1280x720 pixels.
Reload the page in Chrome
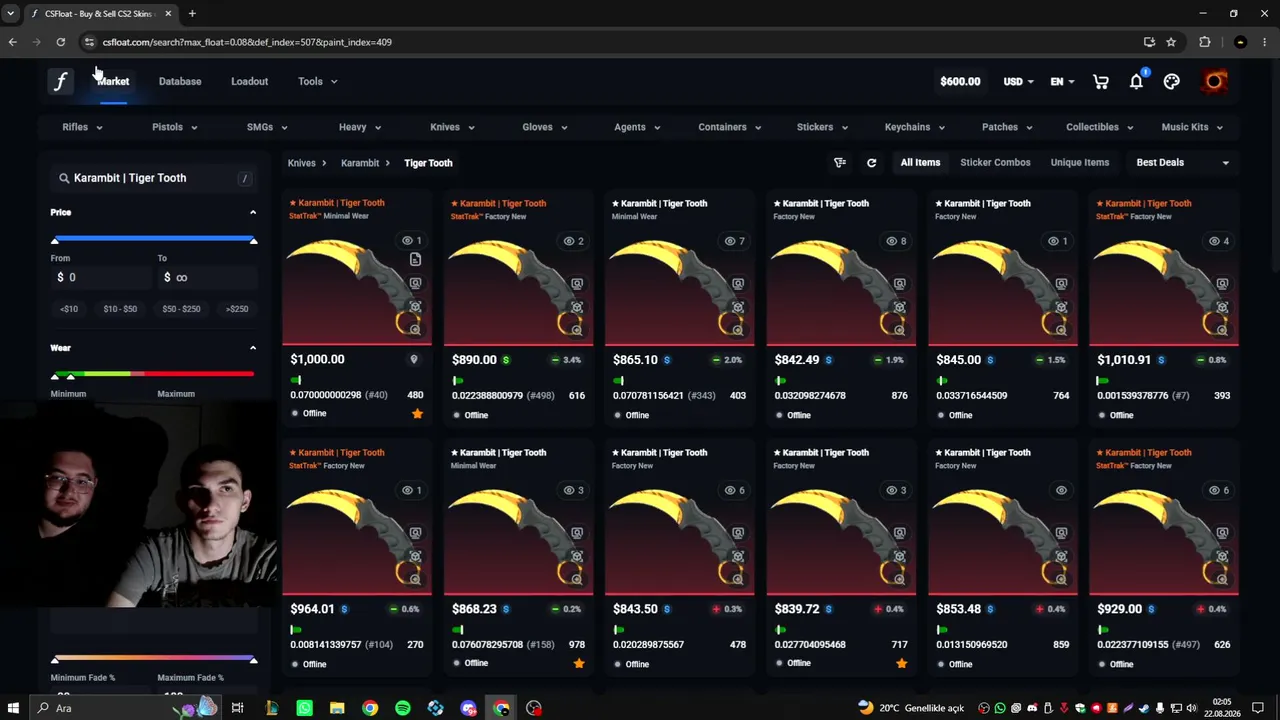coord(61,42)
